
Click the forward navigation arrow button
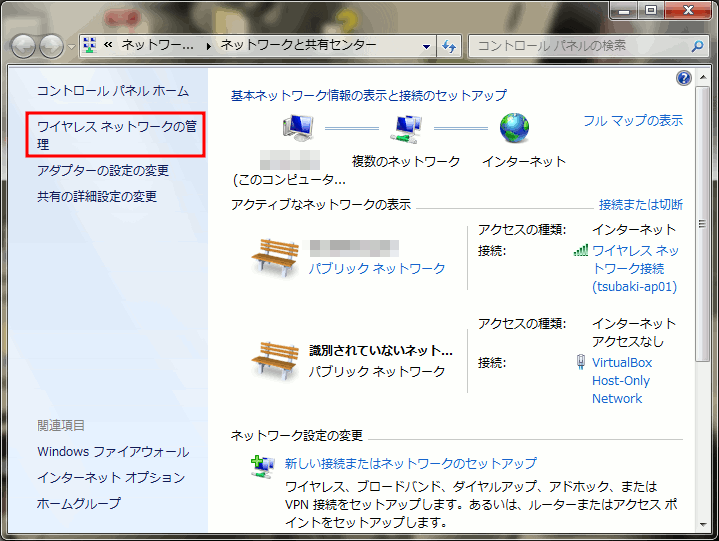[52, 46]
